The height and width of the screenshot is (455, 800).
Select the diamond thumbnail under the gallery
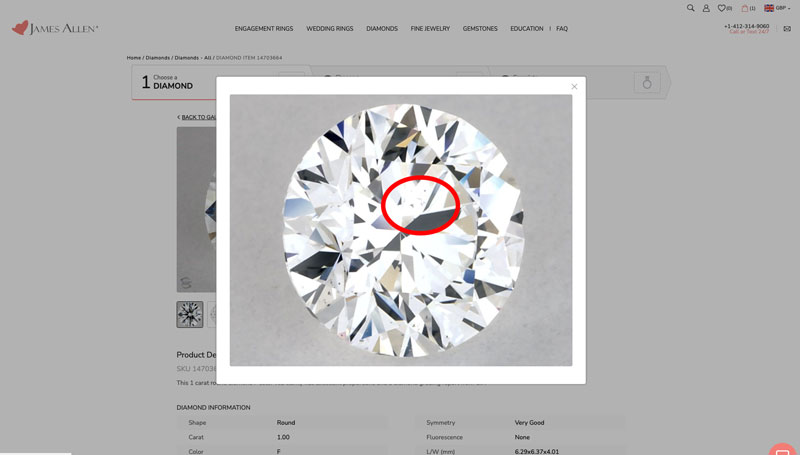click(x=190, y=314)
